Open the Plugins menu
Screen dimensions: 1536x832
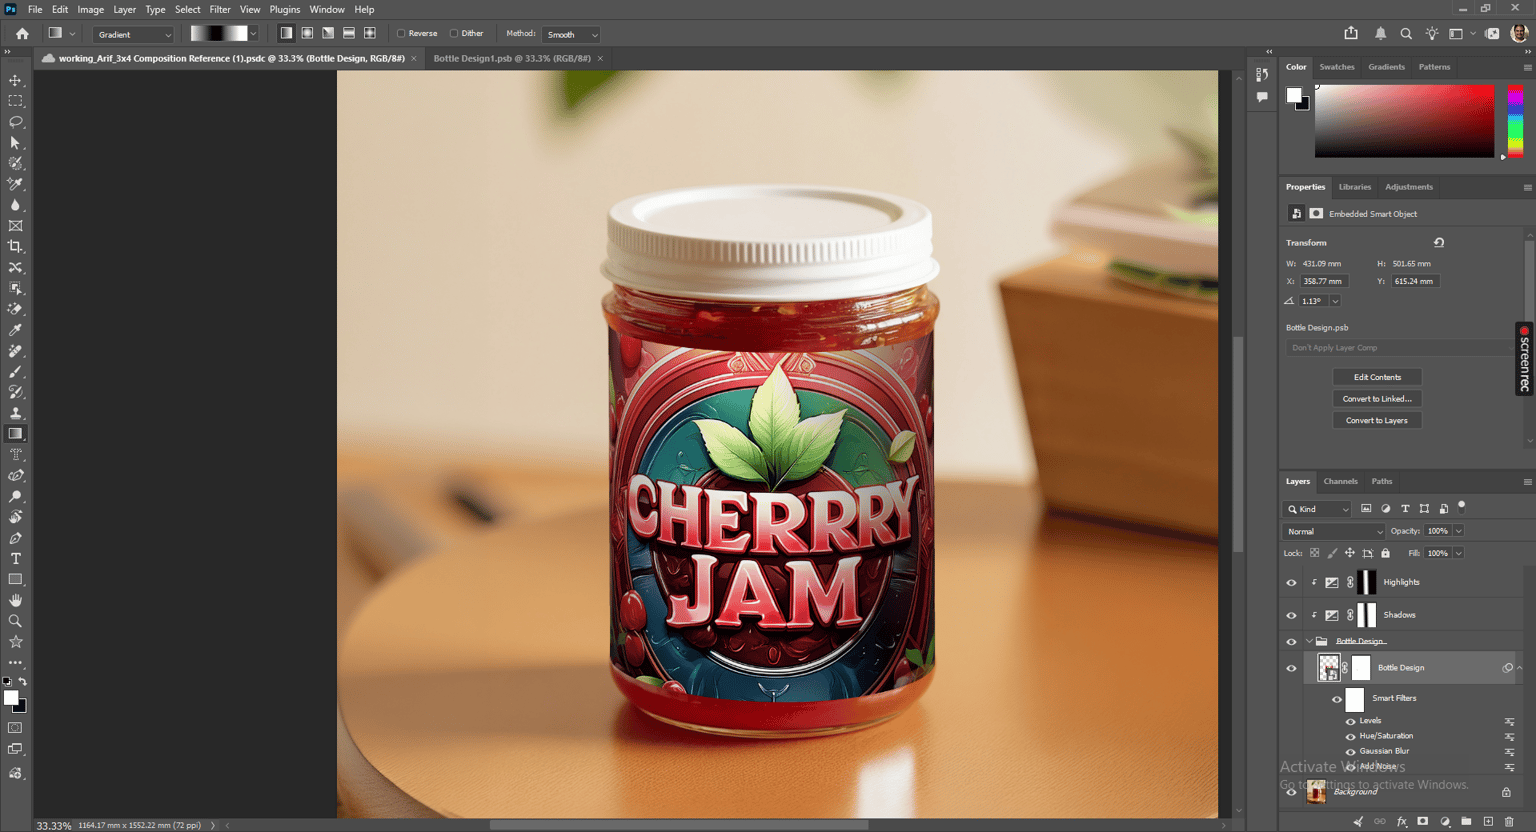click(285, 9)
